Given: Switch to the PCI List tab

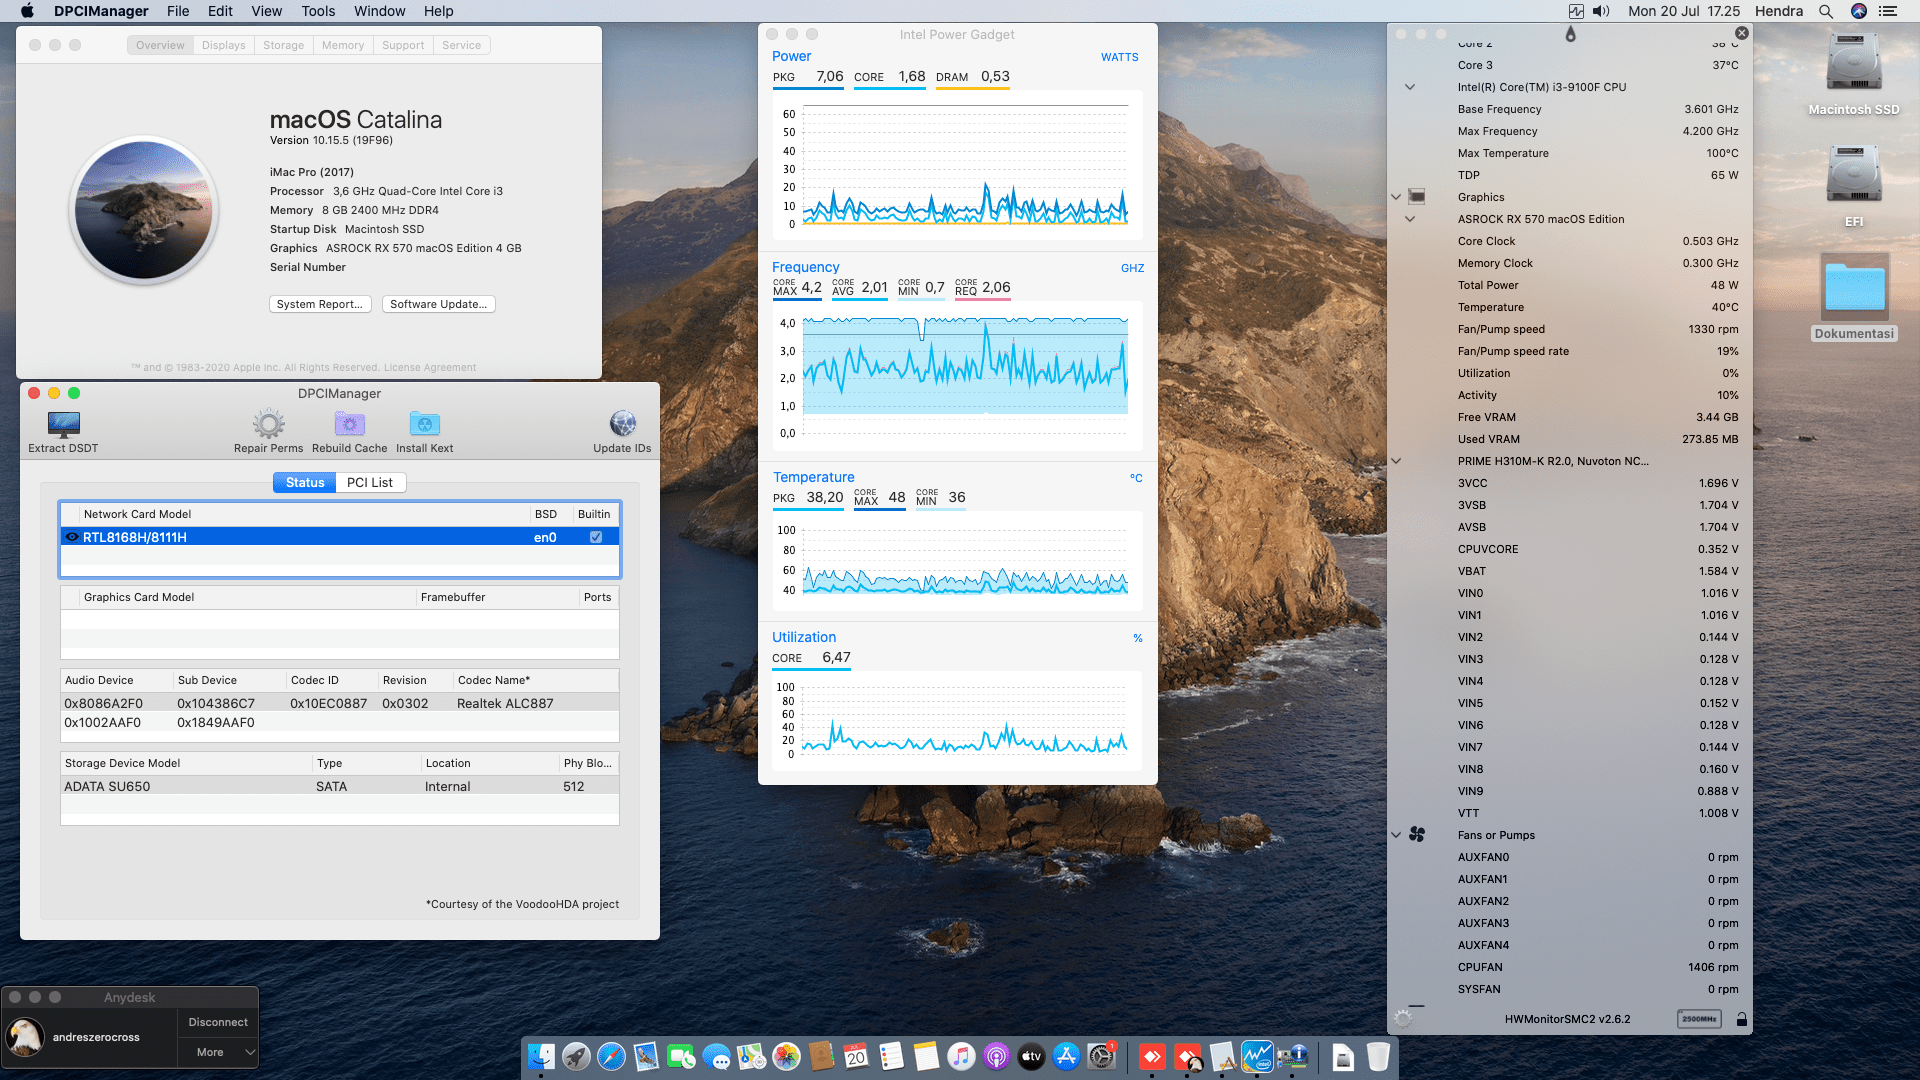Looking at the screenshot, I should pos(370,482).
